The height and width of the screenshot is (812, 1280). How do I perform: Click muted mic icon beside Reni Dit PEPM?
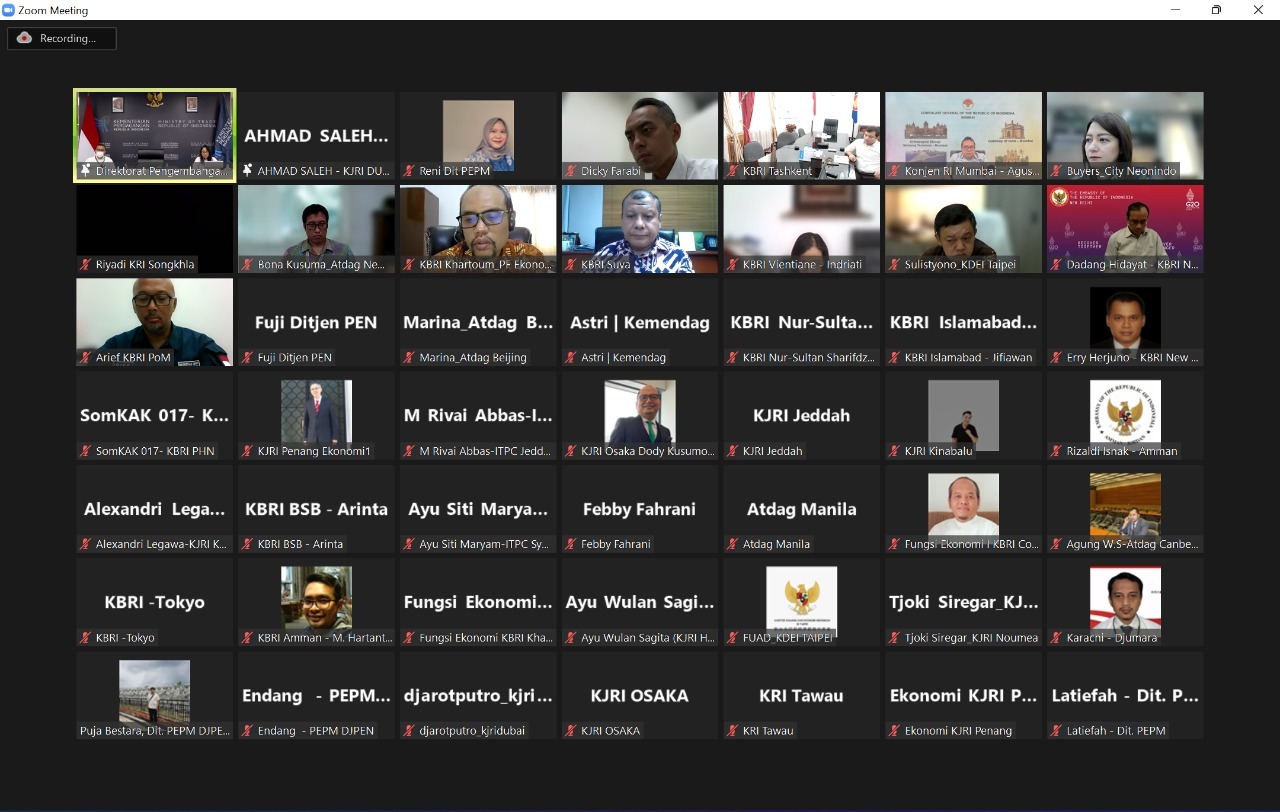point(410,171)
